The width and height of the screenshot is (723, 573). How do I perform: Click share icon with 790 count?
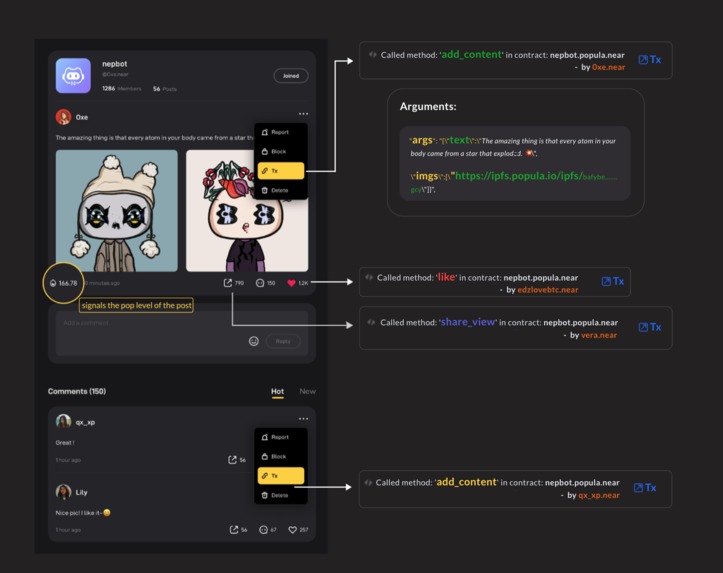tap(233, 283)
